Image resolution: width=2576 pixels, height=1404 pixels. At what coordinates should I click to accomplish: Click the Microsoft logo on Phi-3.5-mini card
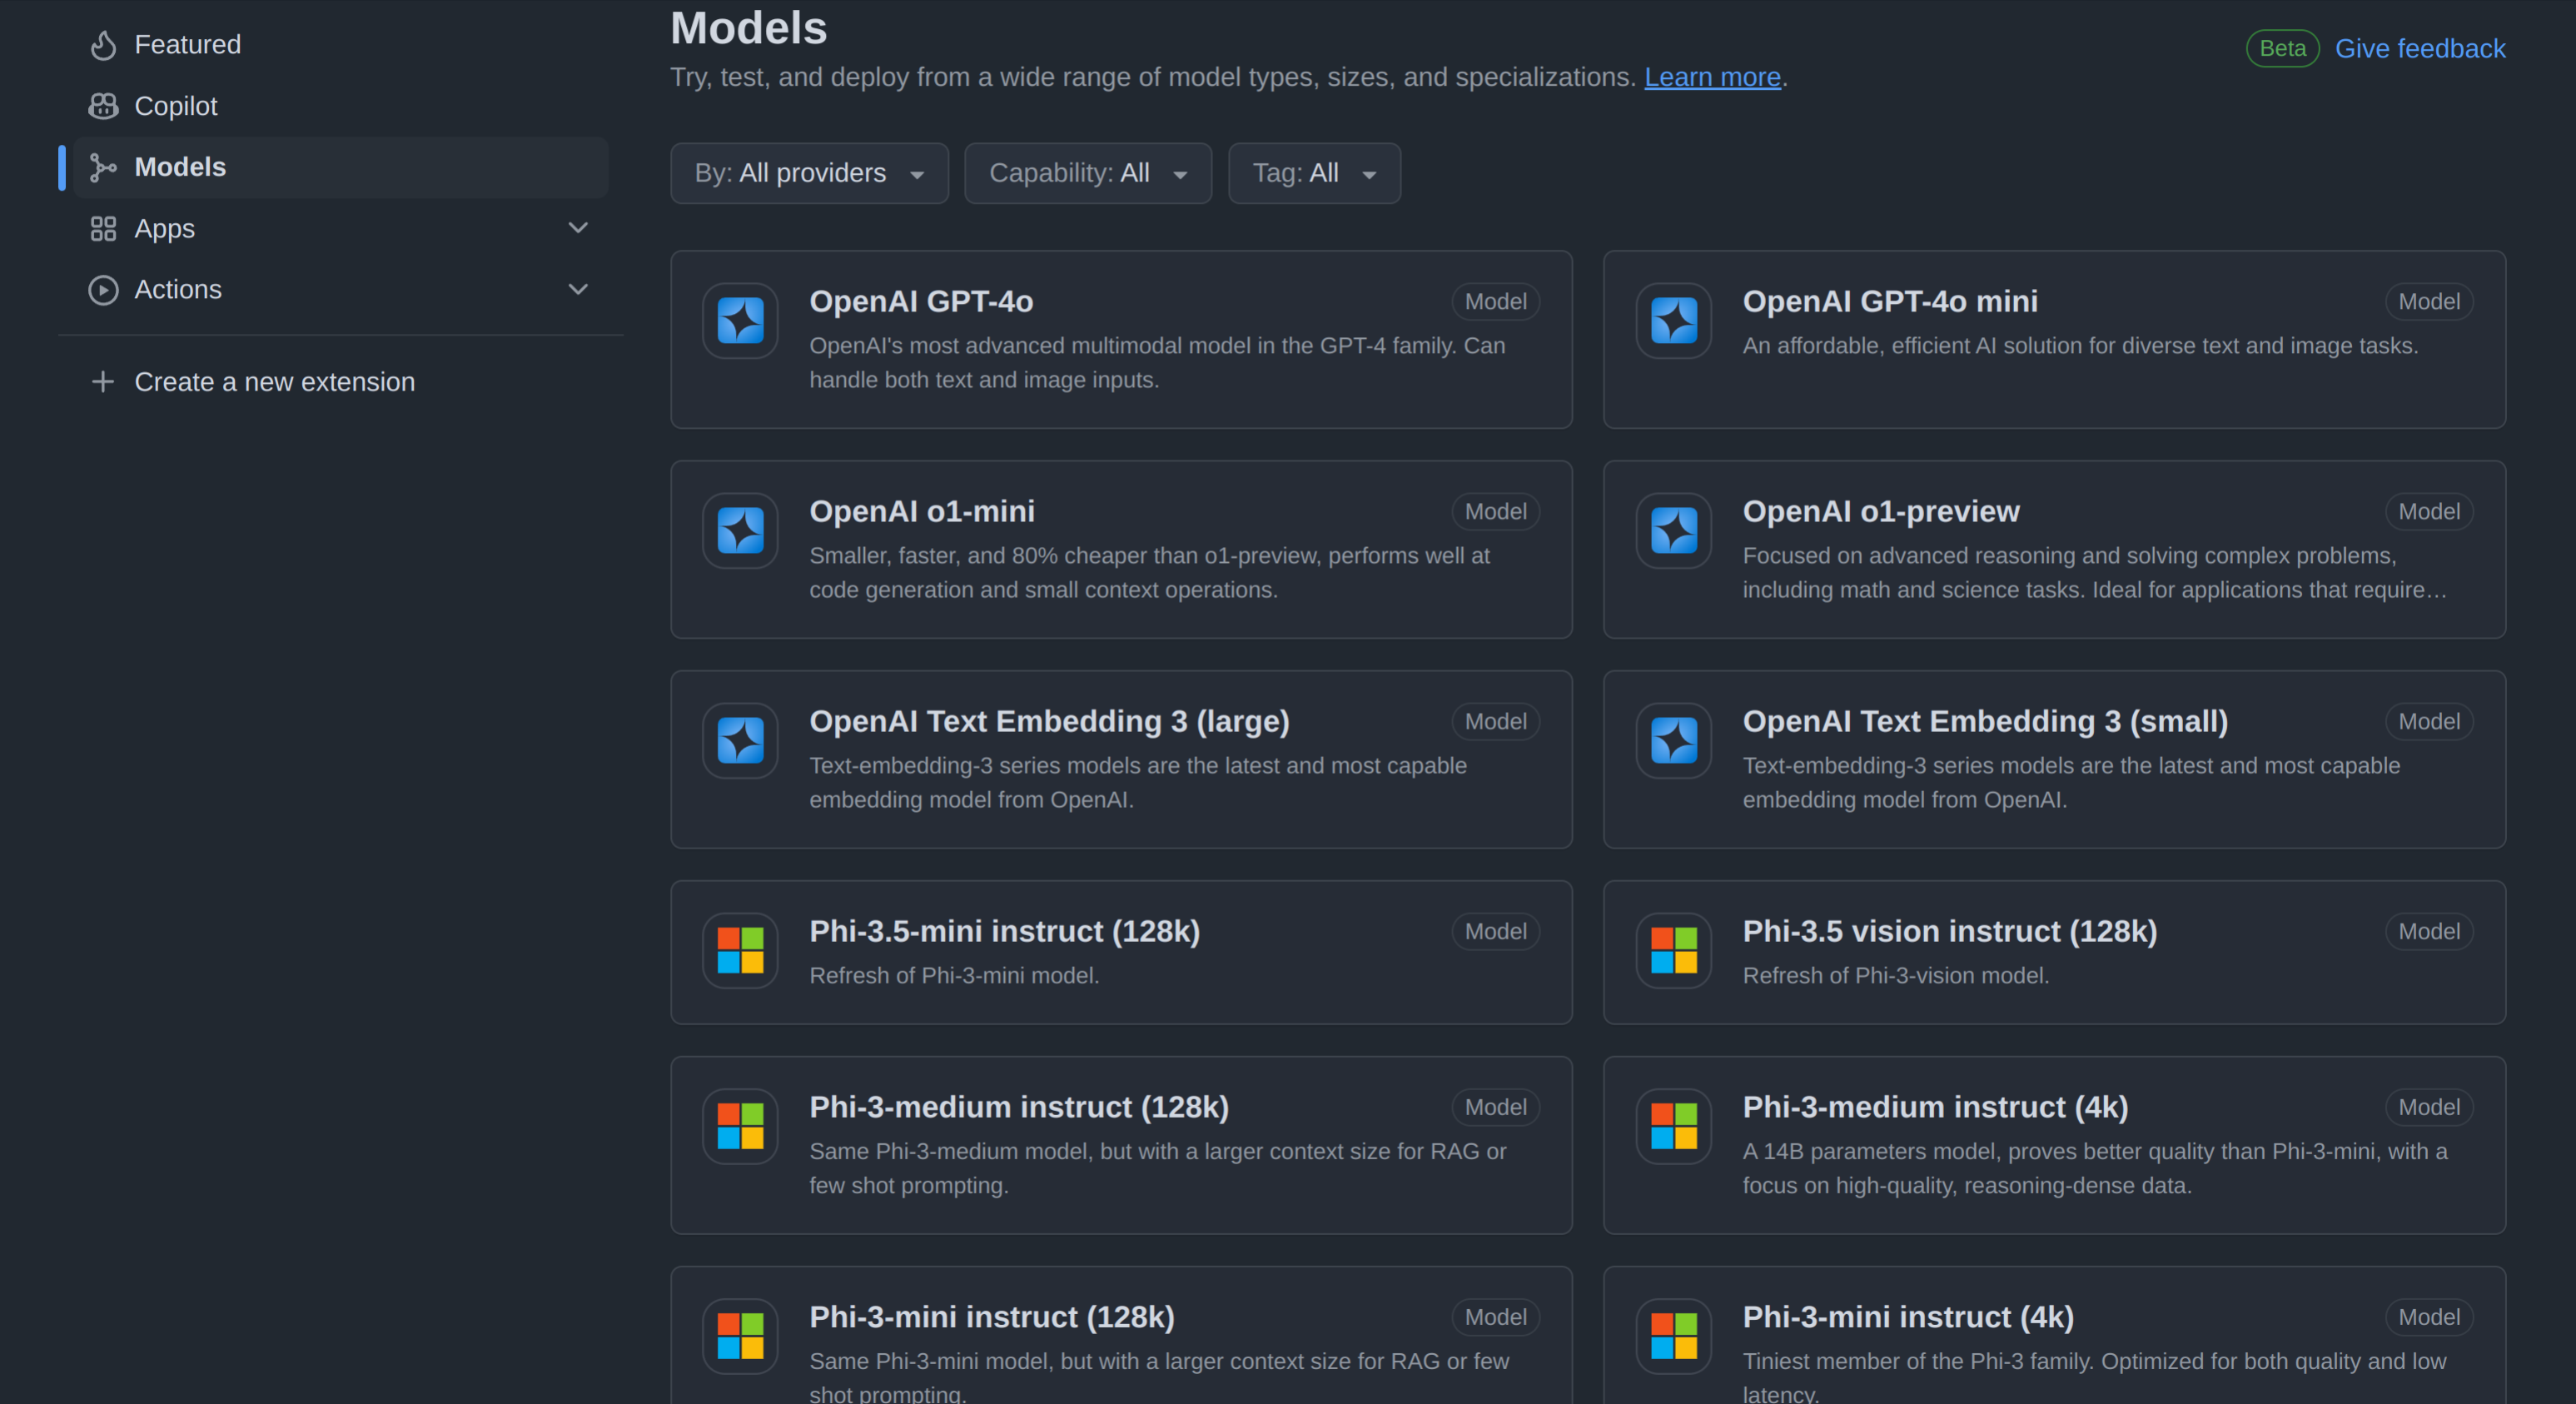pos(739,951)
